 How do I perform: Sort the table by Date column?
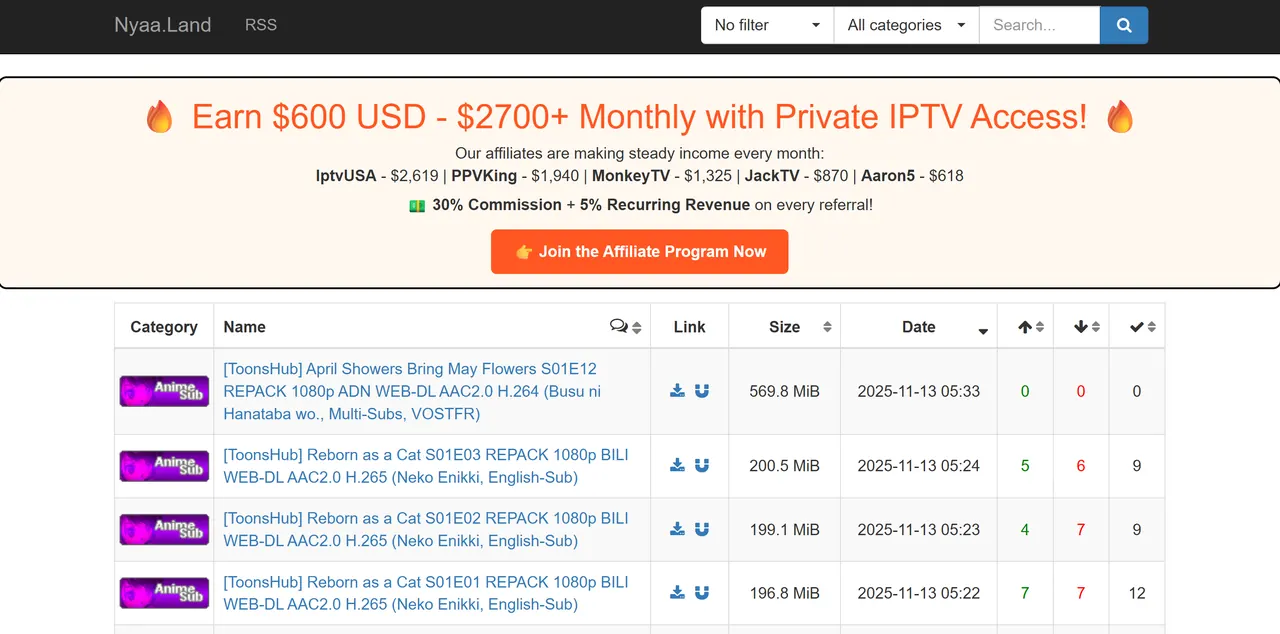pos(918,327)
